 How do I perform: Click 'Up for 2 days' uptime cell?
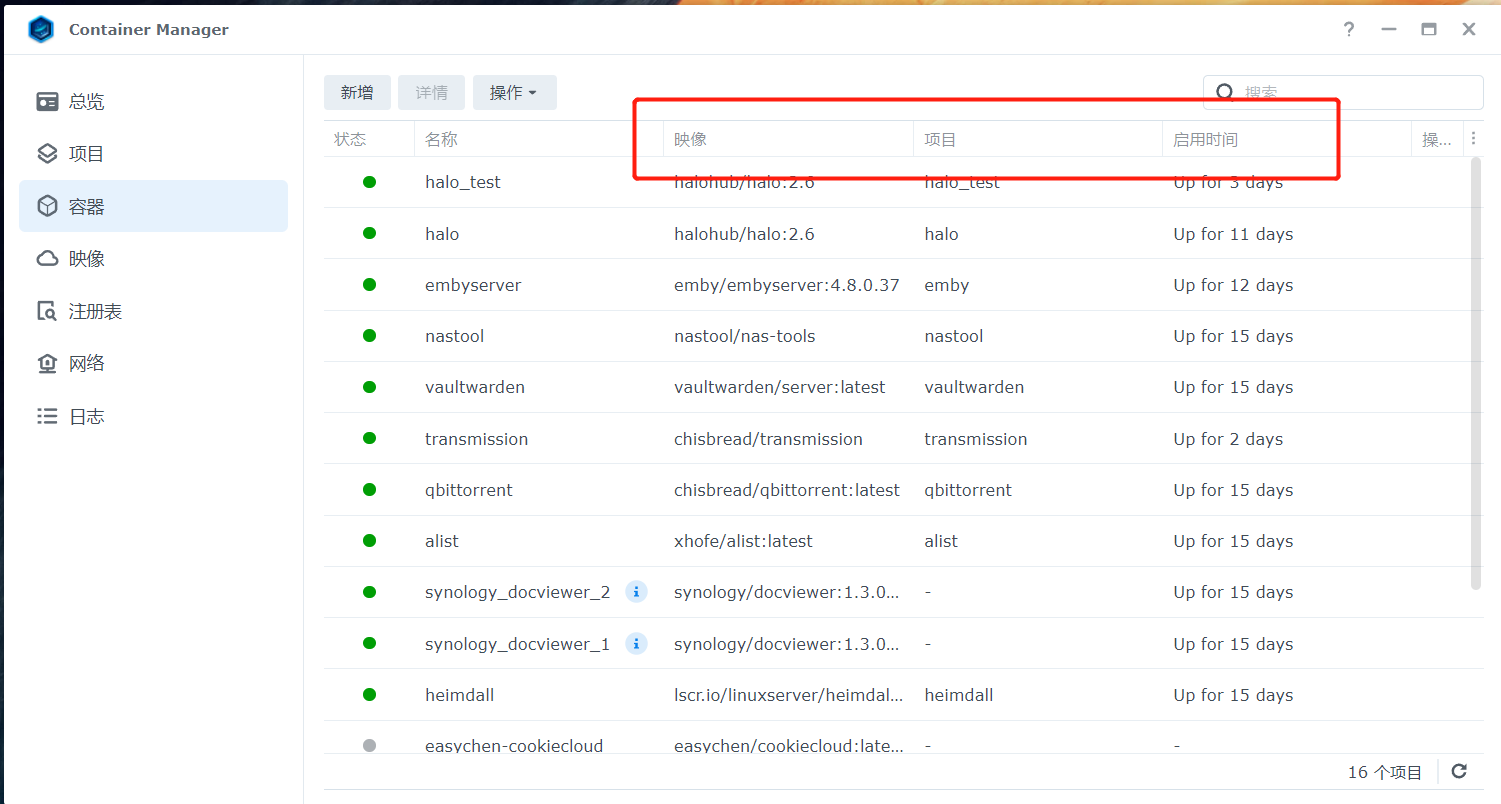(x=1228, y=439)
